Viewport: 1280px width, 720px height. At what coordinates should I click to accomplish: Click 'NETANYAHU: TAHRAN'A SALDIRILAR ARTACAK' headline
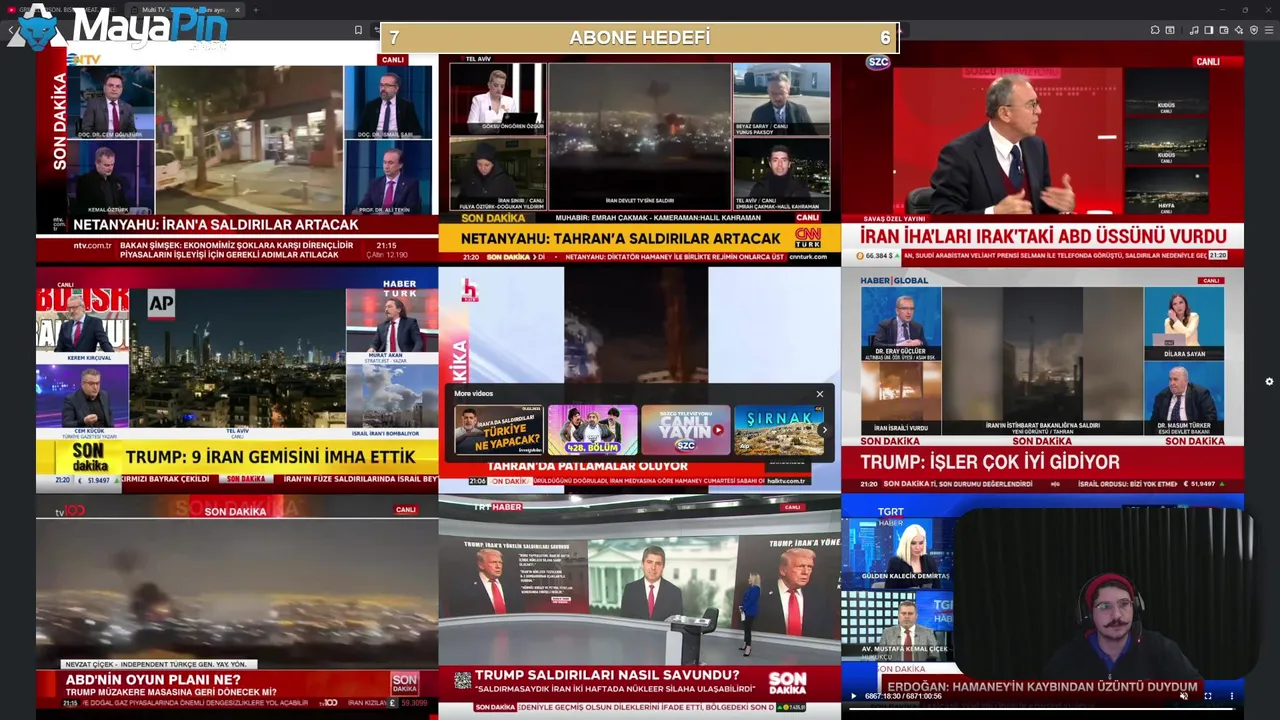(x=620, y=239)
